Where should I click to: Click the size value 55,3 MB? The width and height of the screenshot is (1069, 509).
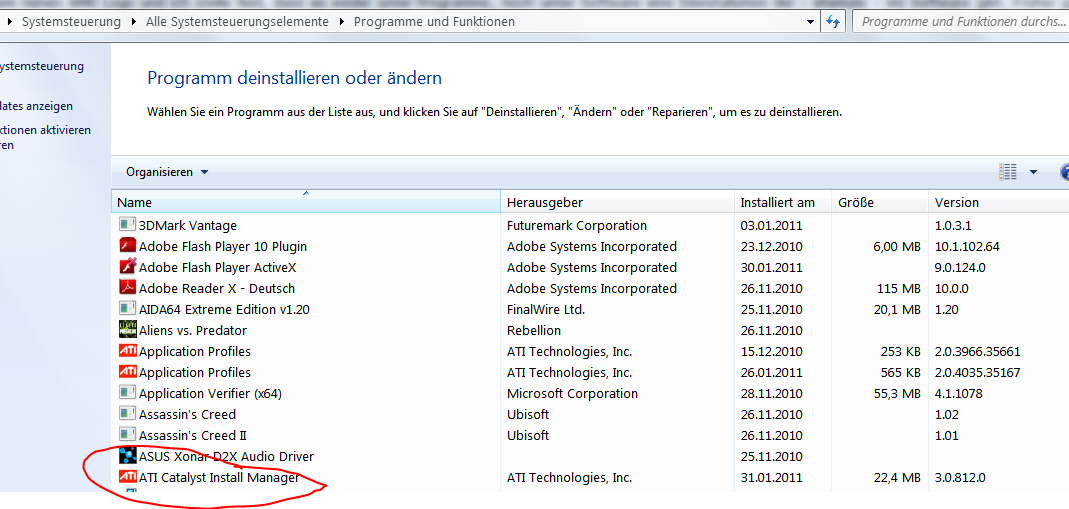pos(897,394)
